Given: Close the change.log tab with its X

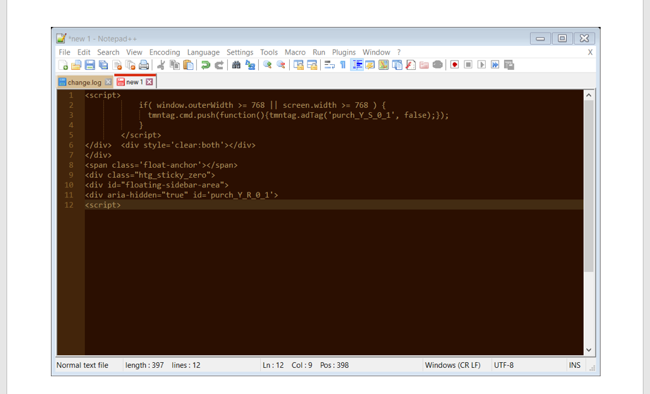Looking at the screenshot, I should click(108, 82).
